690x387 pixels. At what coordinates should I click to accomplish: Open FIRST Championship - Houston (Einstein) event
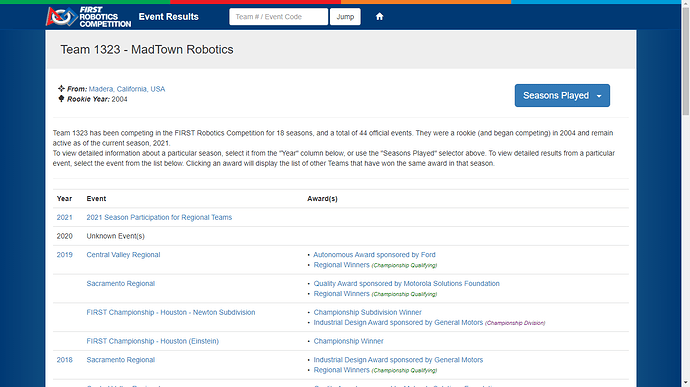pos(152,341)
